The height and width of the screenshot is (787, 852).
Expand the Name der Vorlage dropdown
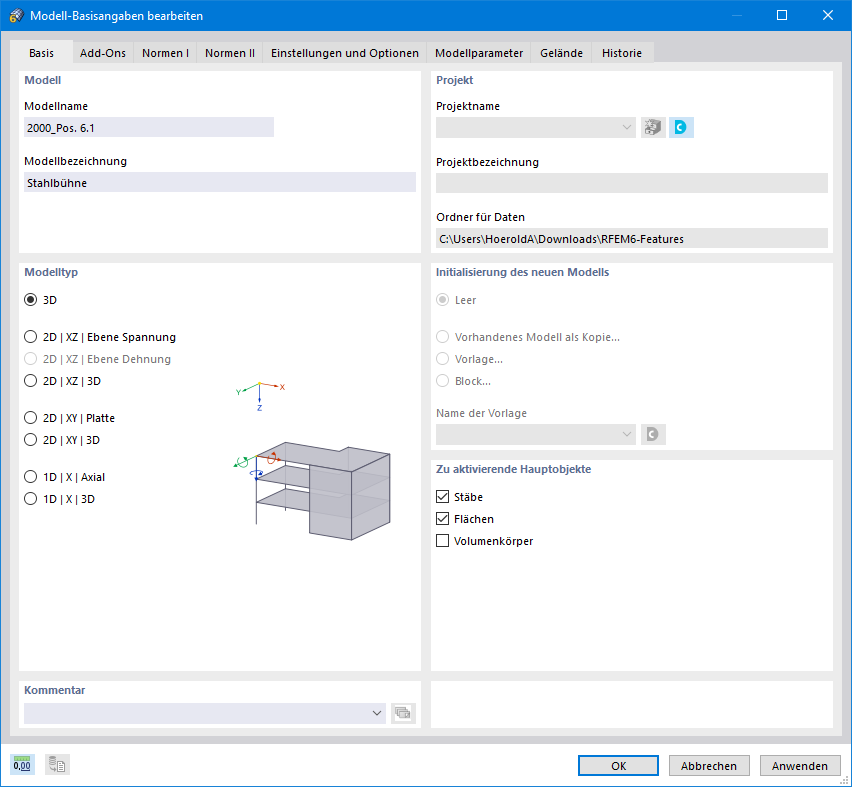627,434
